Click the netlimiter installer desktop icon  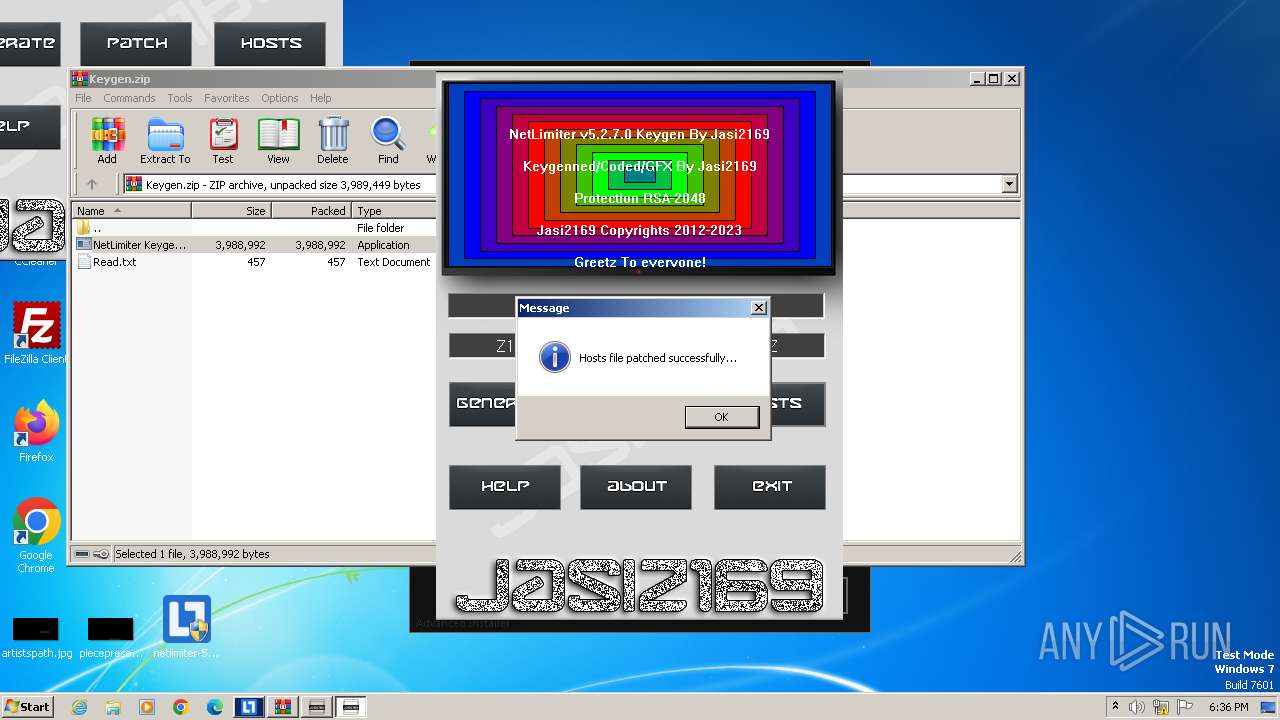click(186, 627)
